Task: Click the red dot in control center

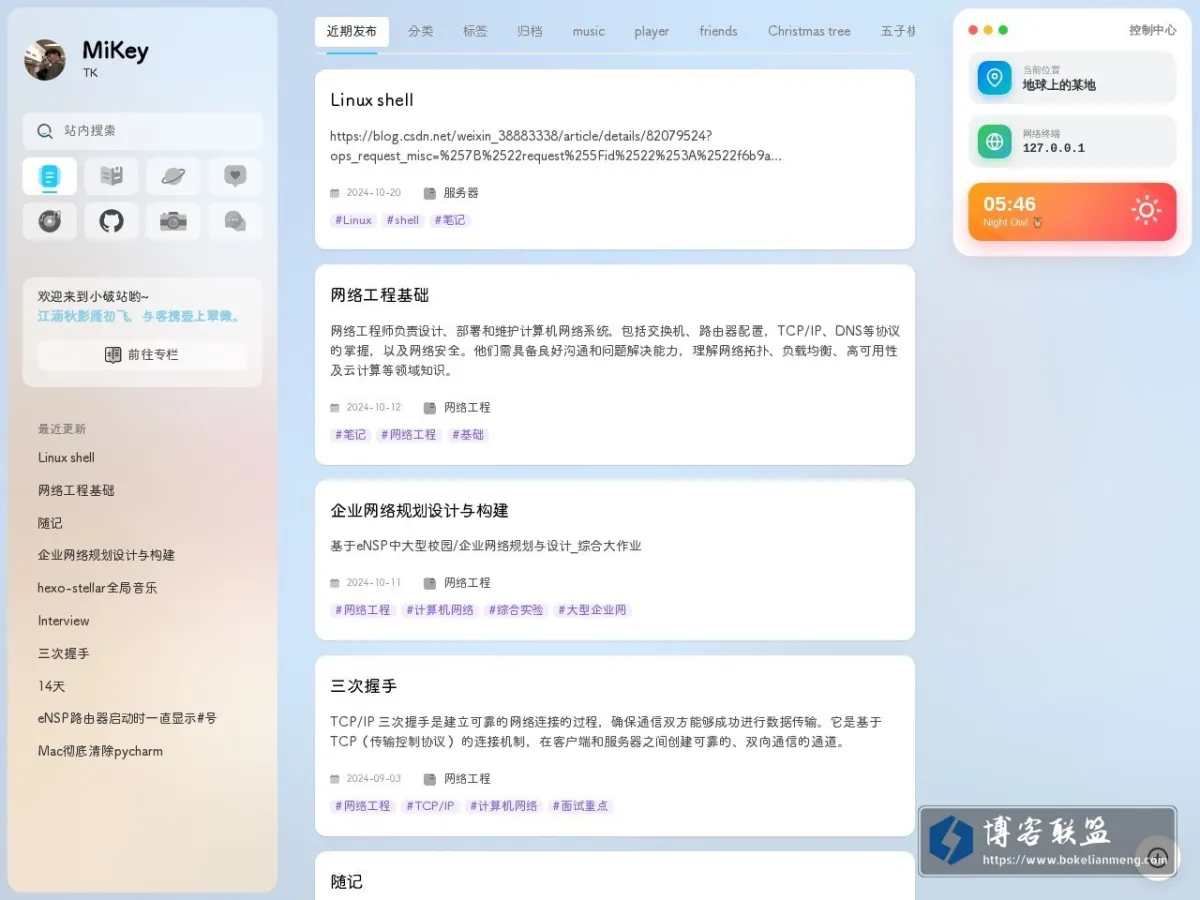Action: click(973, 30)
